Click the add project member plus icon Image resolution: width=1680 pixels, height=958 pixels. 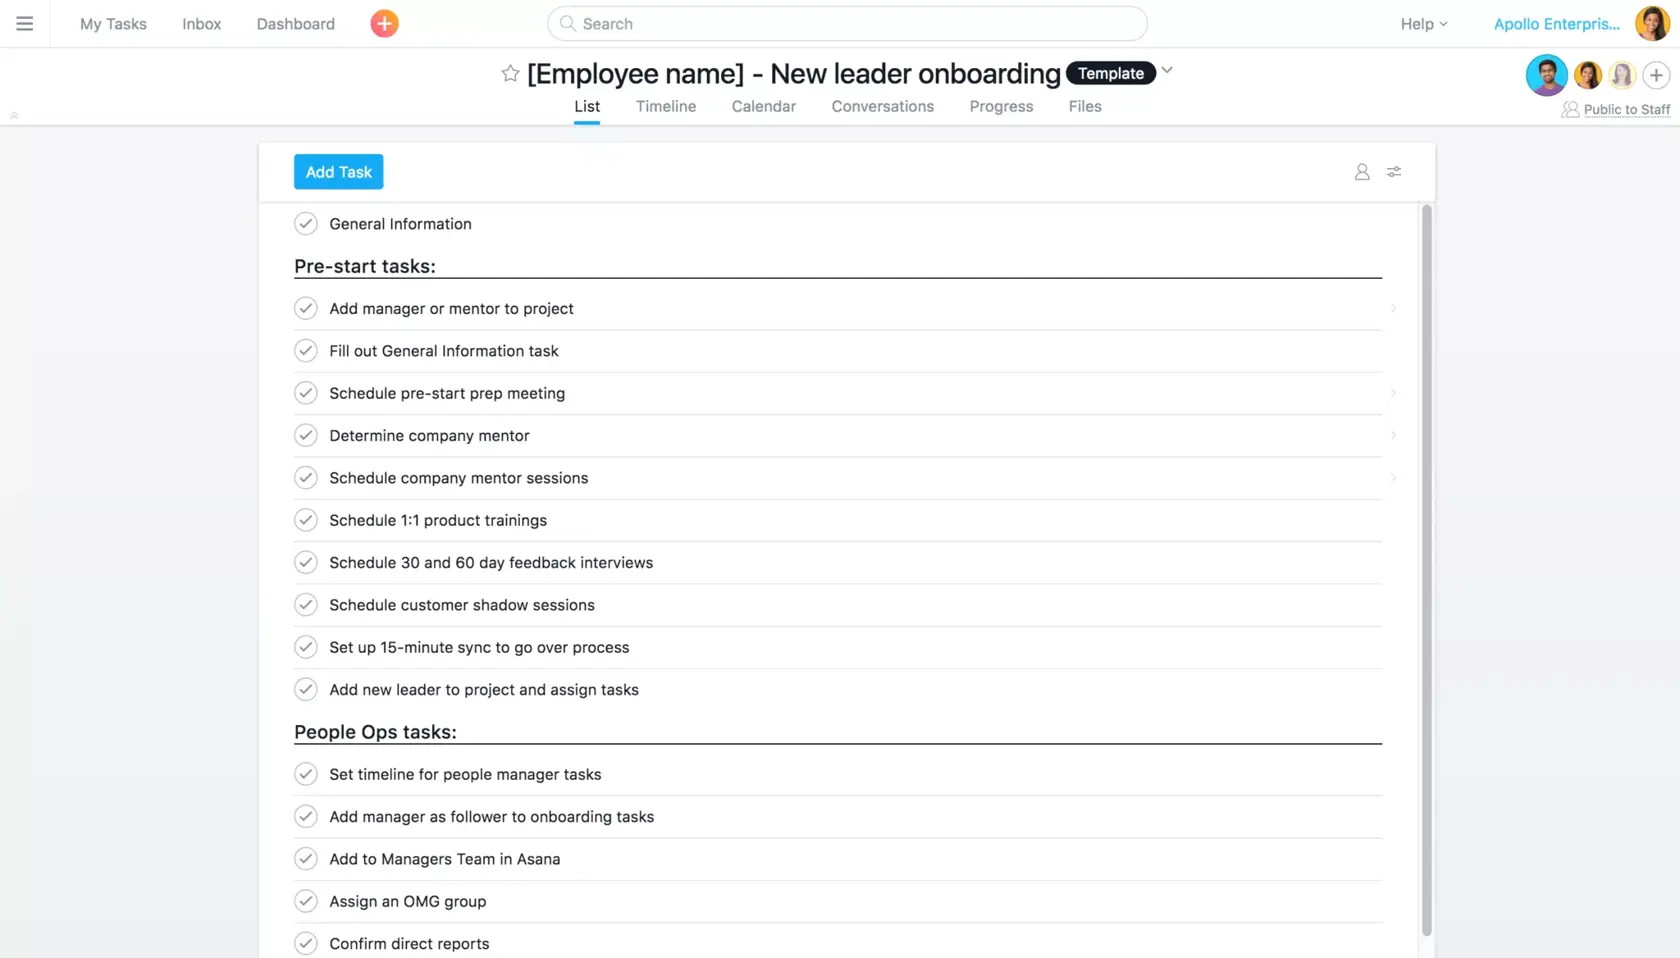(1657, 75)
